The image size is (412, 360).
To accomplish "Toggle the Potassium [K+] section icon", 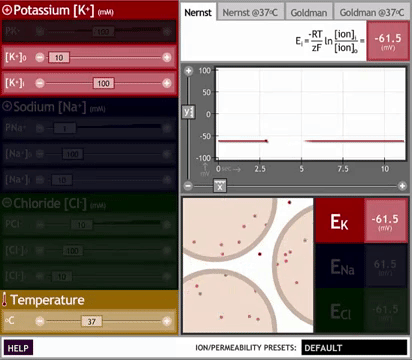I will (7, 11).
